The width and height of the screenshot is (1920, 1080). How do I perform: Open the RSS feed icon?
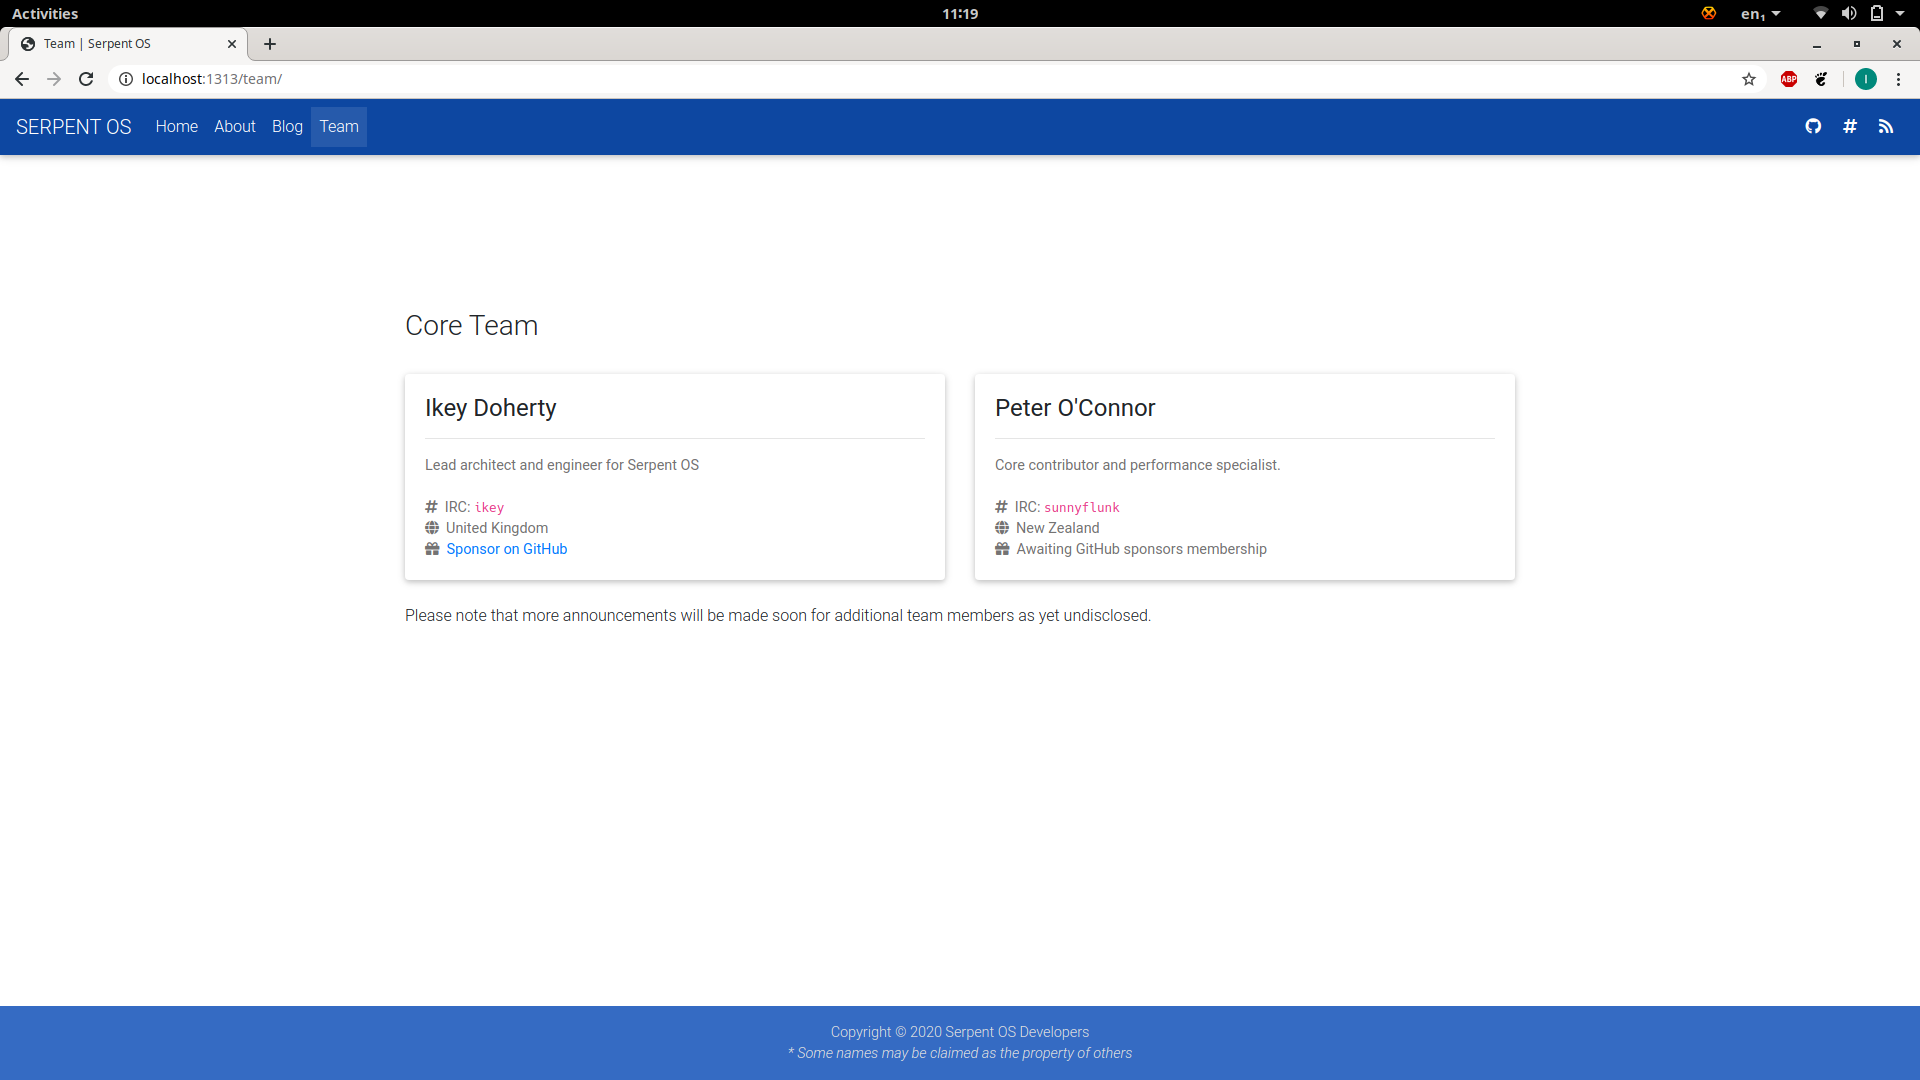(1886, 126)
